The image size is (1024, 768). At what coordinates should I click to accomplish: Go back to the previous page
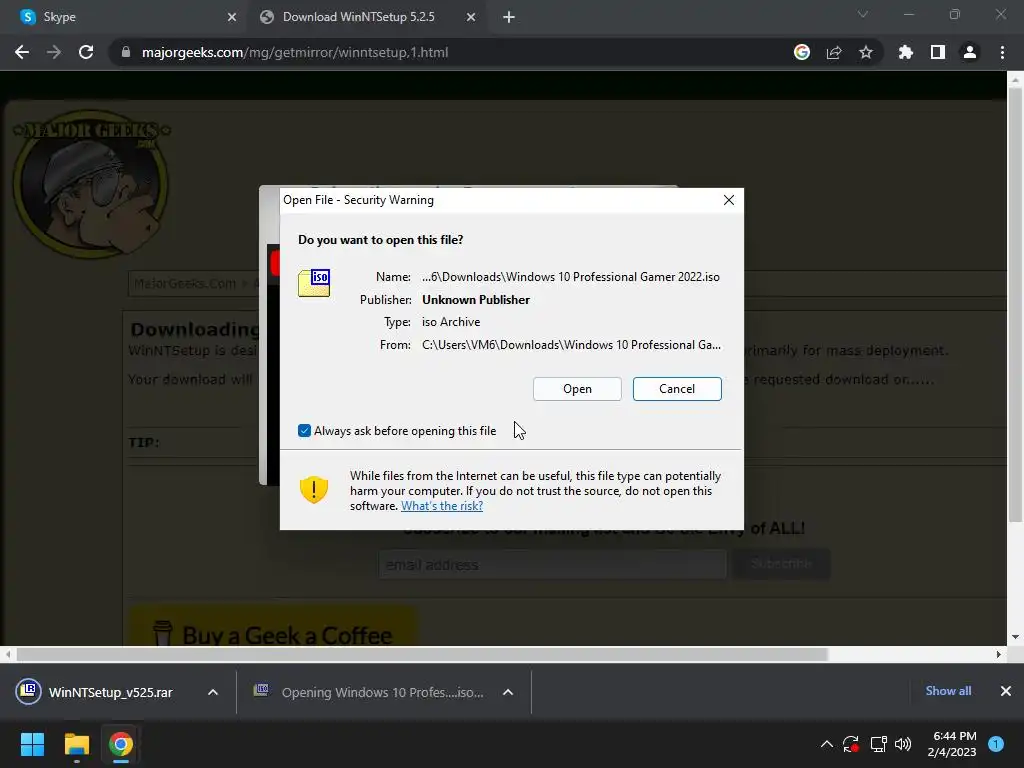pos(22,52)
